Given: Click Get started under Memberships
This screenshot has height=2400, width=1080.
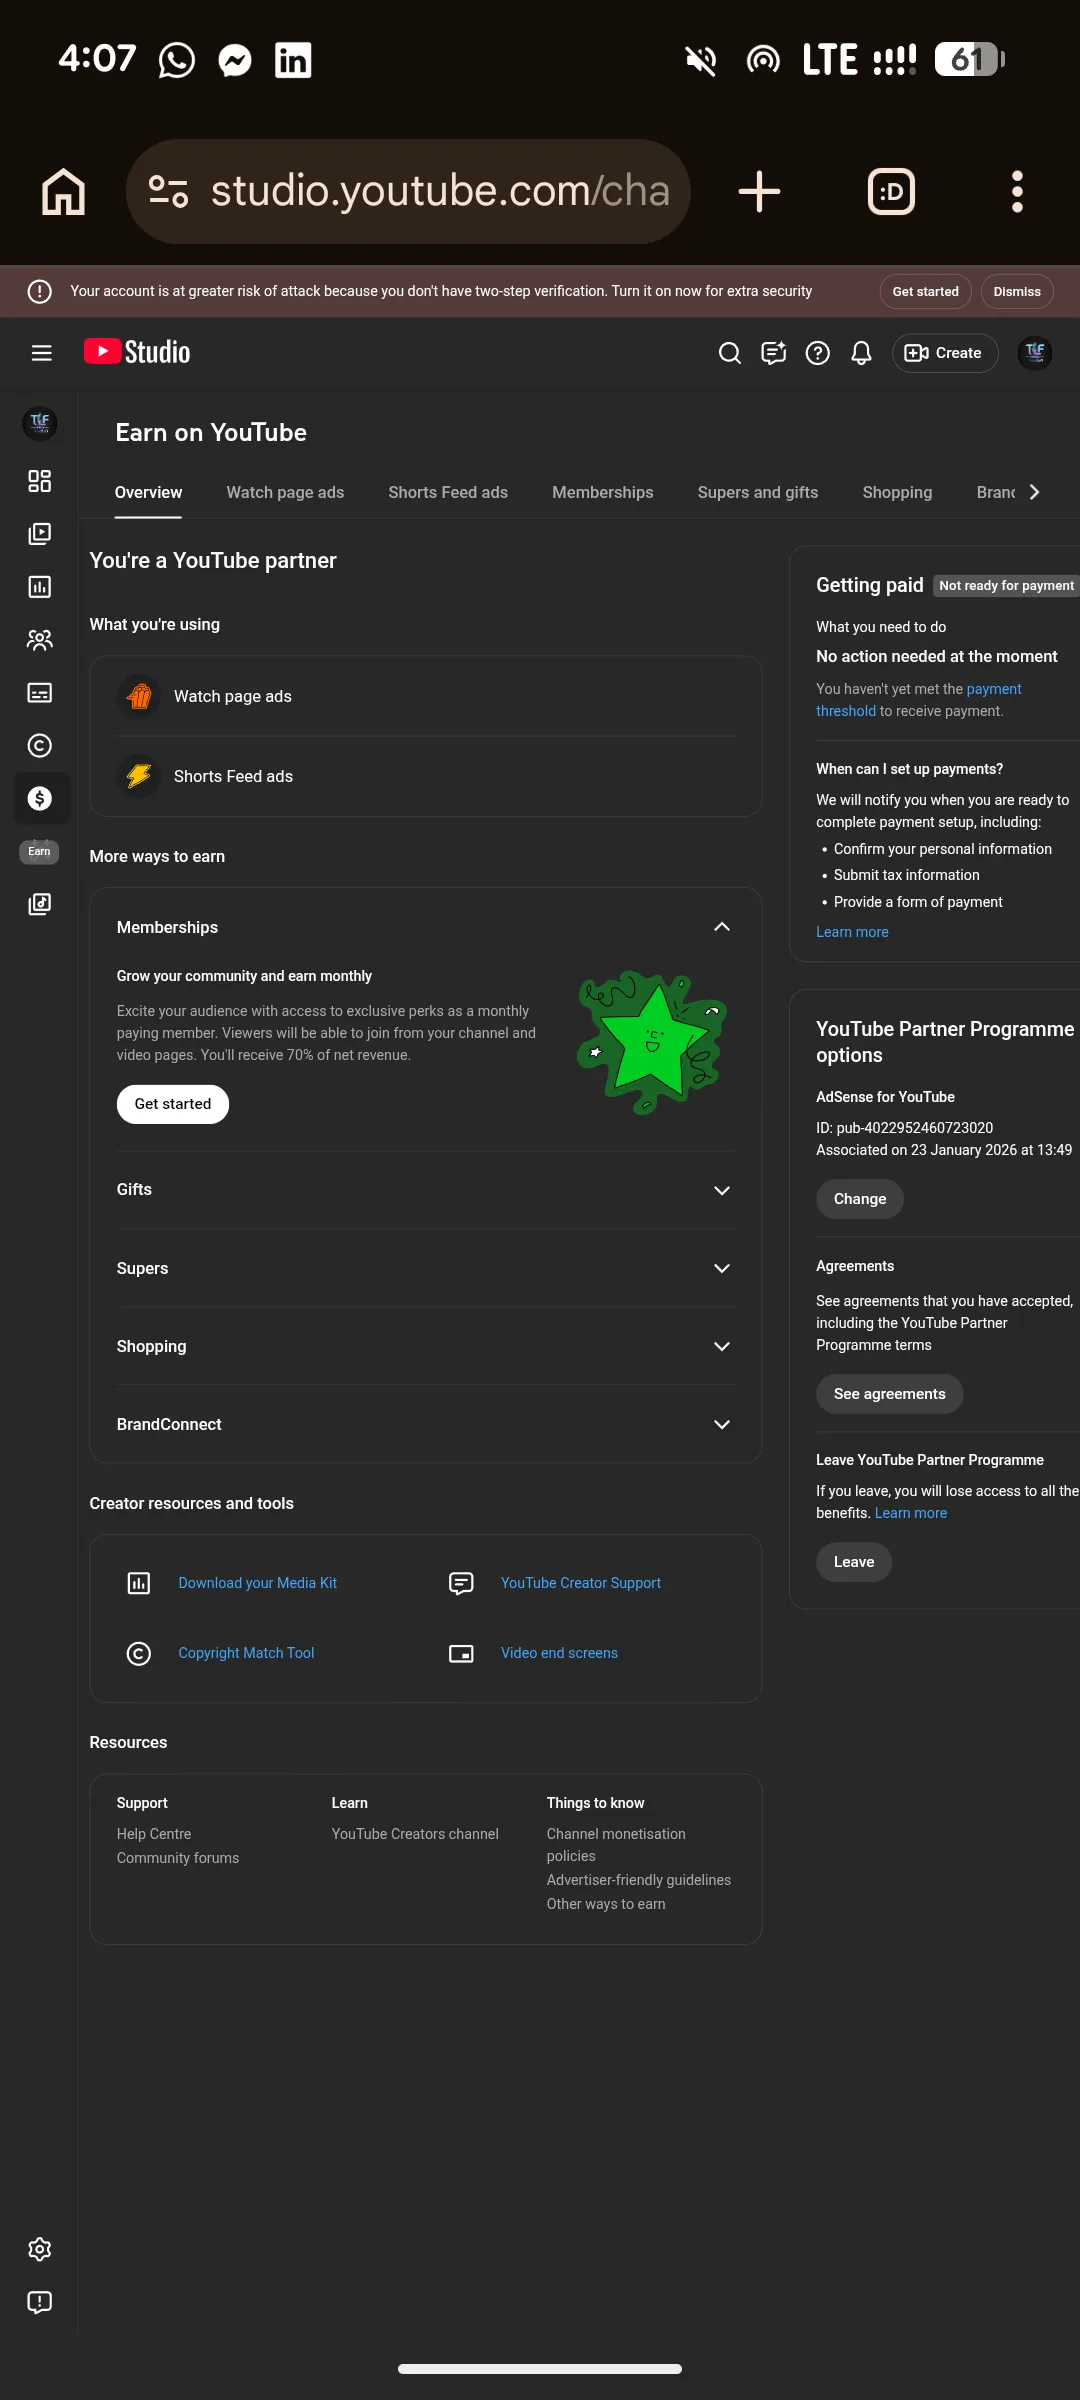Looking at the screenshot, I should (x=173, y=1104).
